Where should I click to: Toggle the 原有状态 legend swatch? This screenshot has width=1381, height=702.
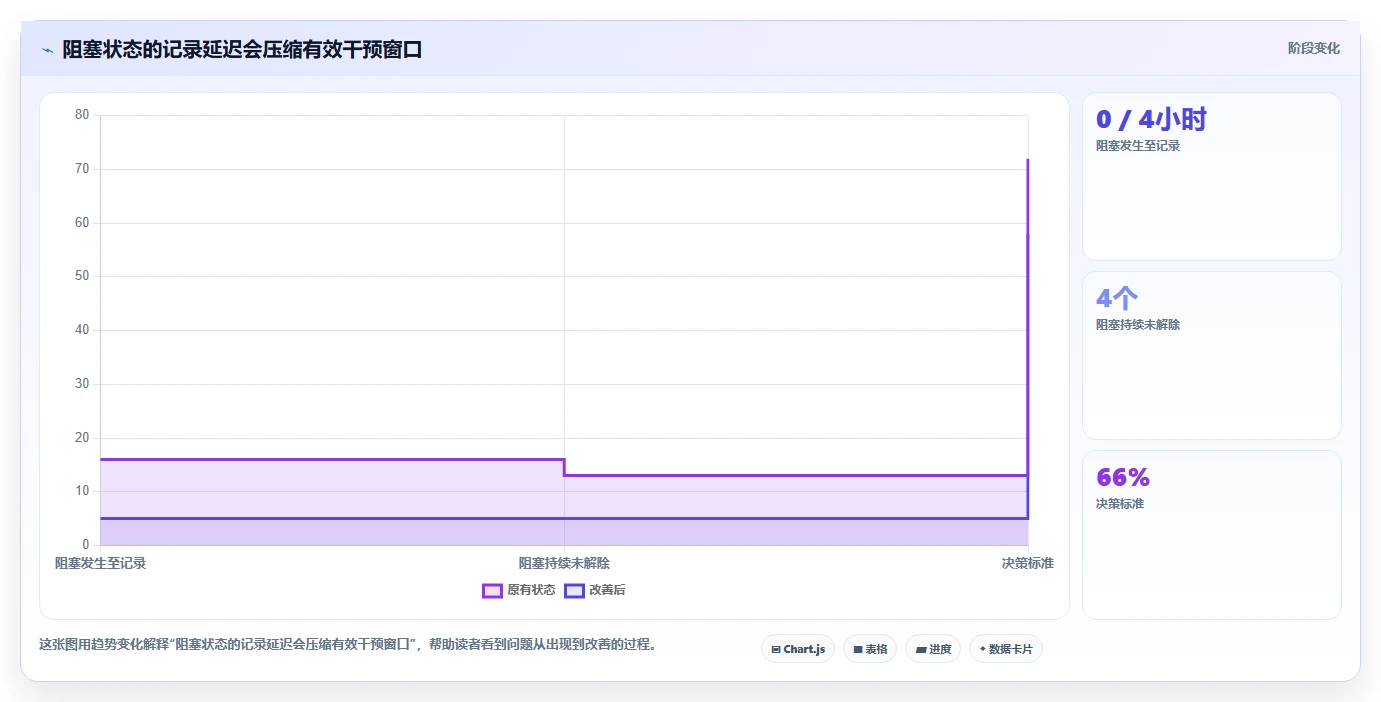(x=492, y=590)
